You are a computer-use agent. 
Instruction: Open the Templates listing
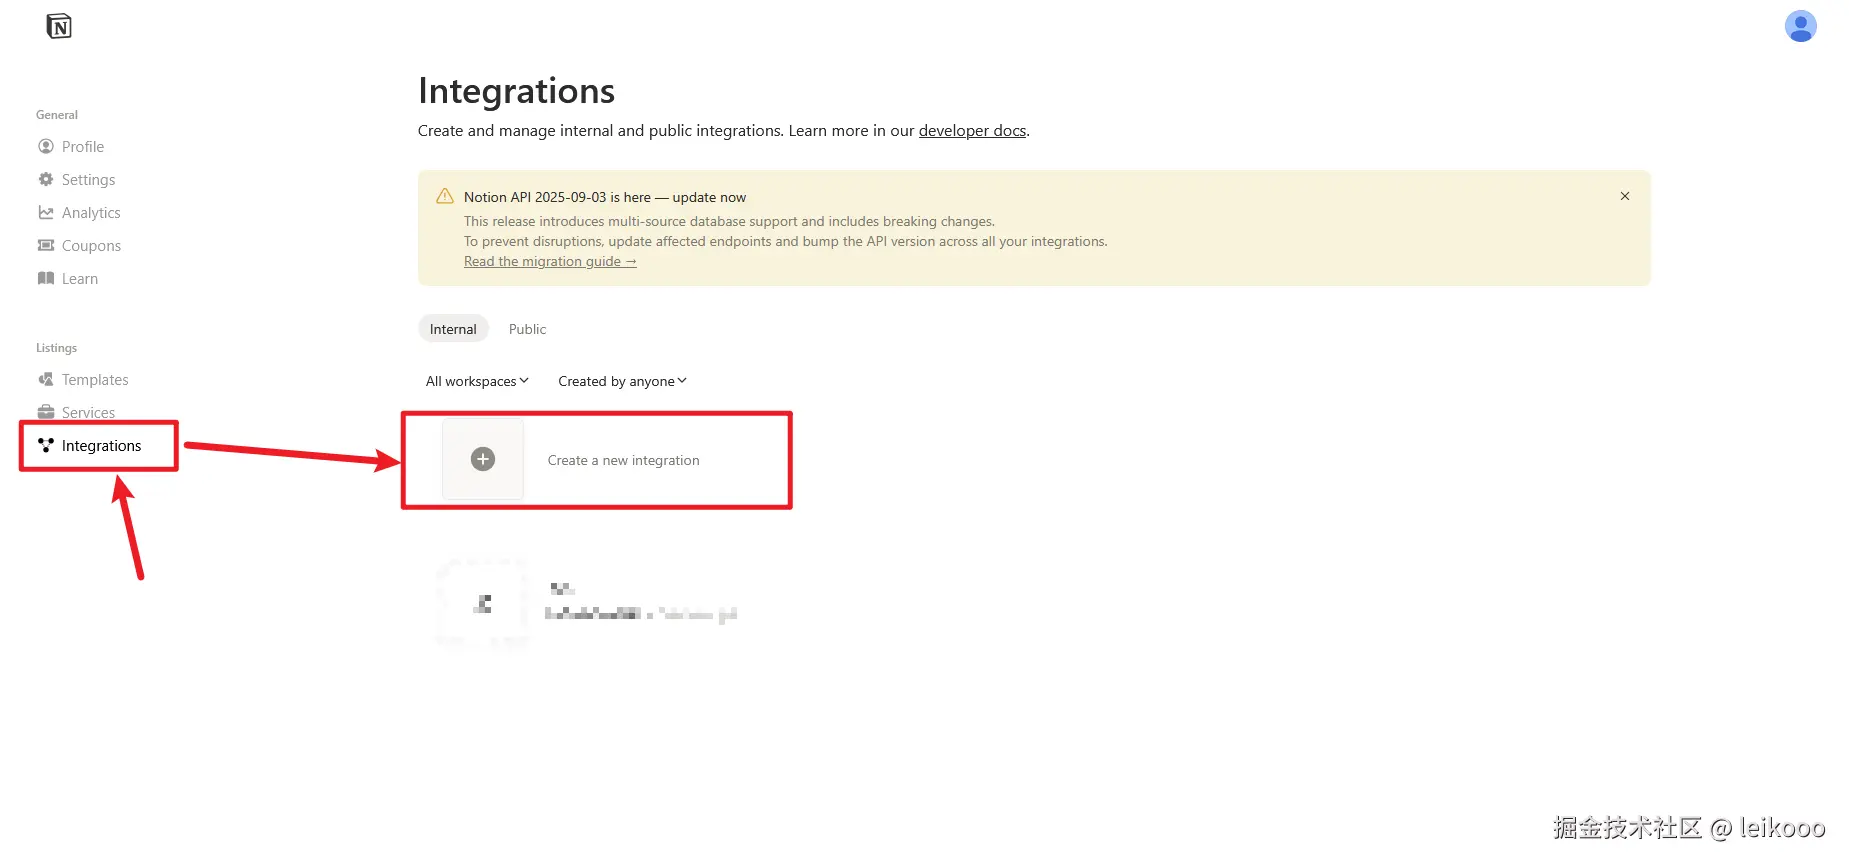tap(94, 380)
